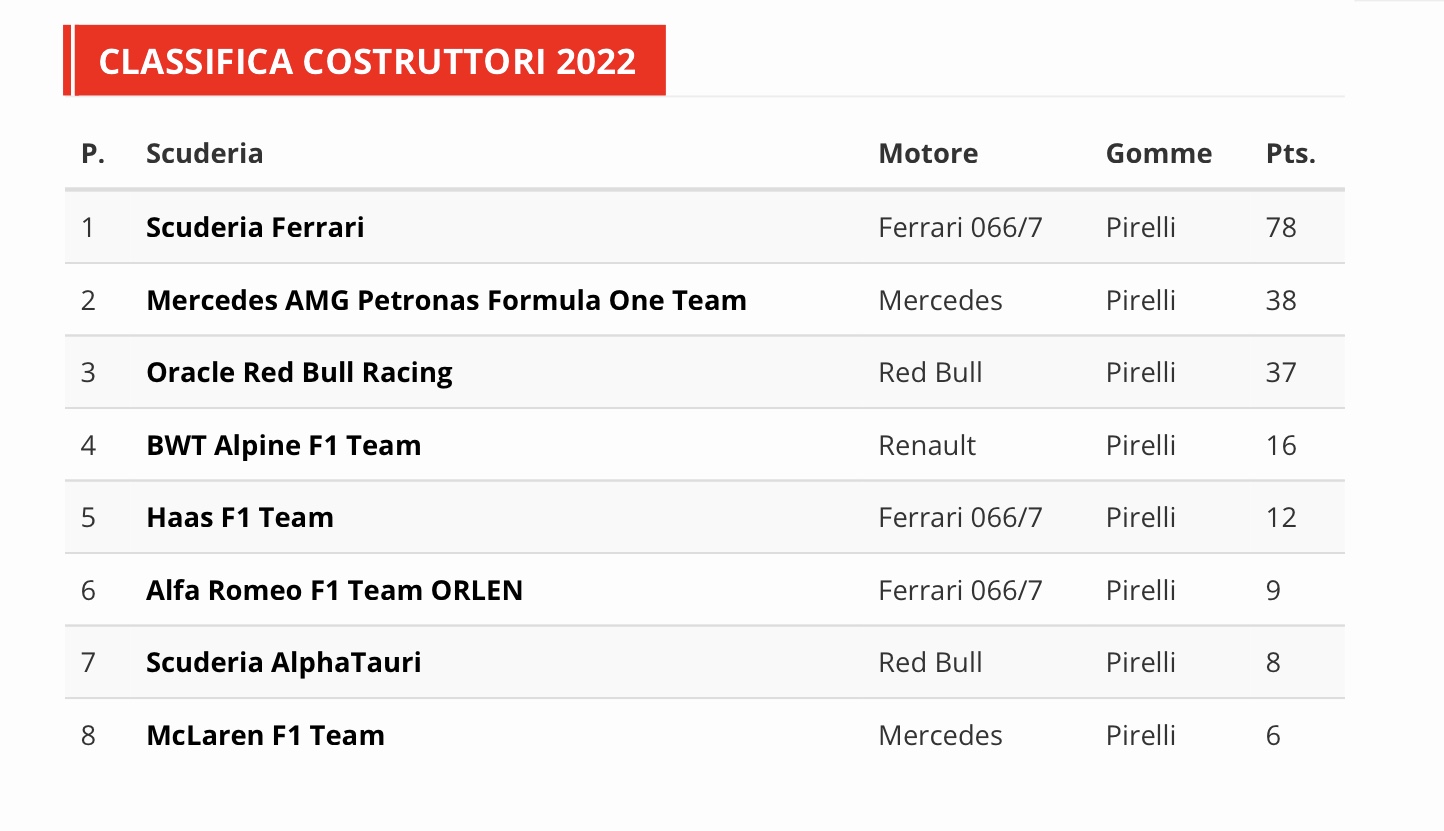Click the Mercedes engine cell for McLaren
This screenshot has width=1444, height=831.
click(x=940, y=735)
